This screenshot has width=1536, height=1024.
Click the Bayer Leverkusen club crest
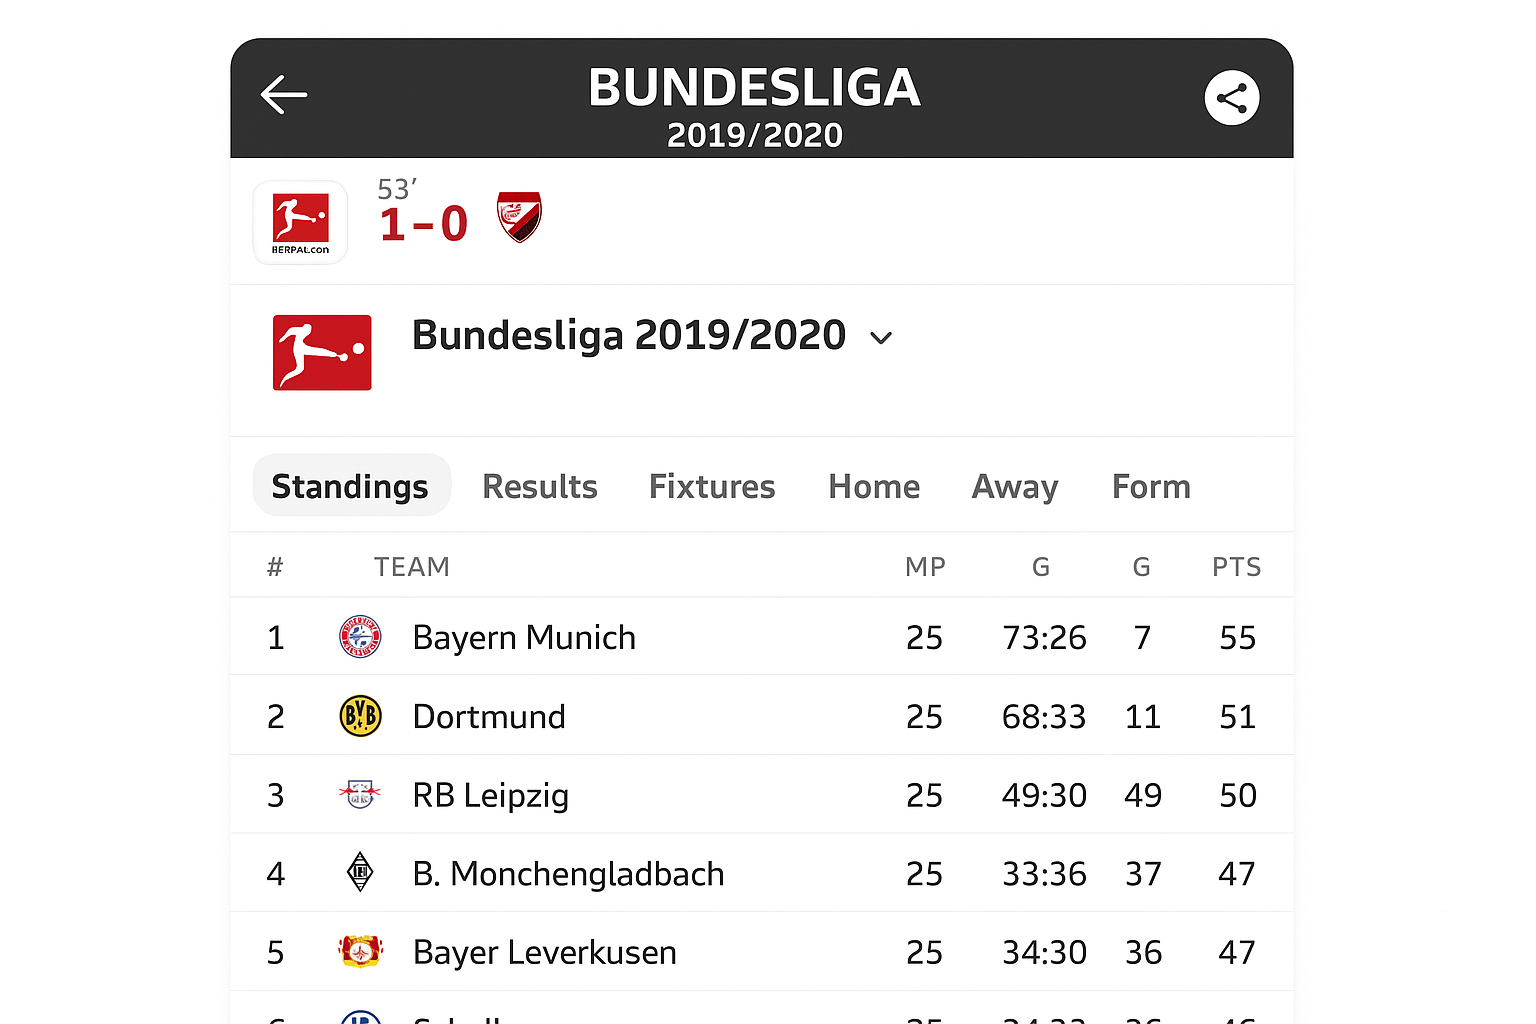tap(360, 952)
